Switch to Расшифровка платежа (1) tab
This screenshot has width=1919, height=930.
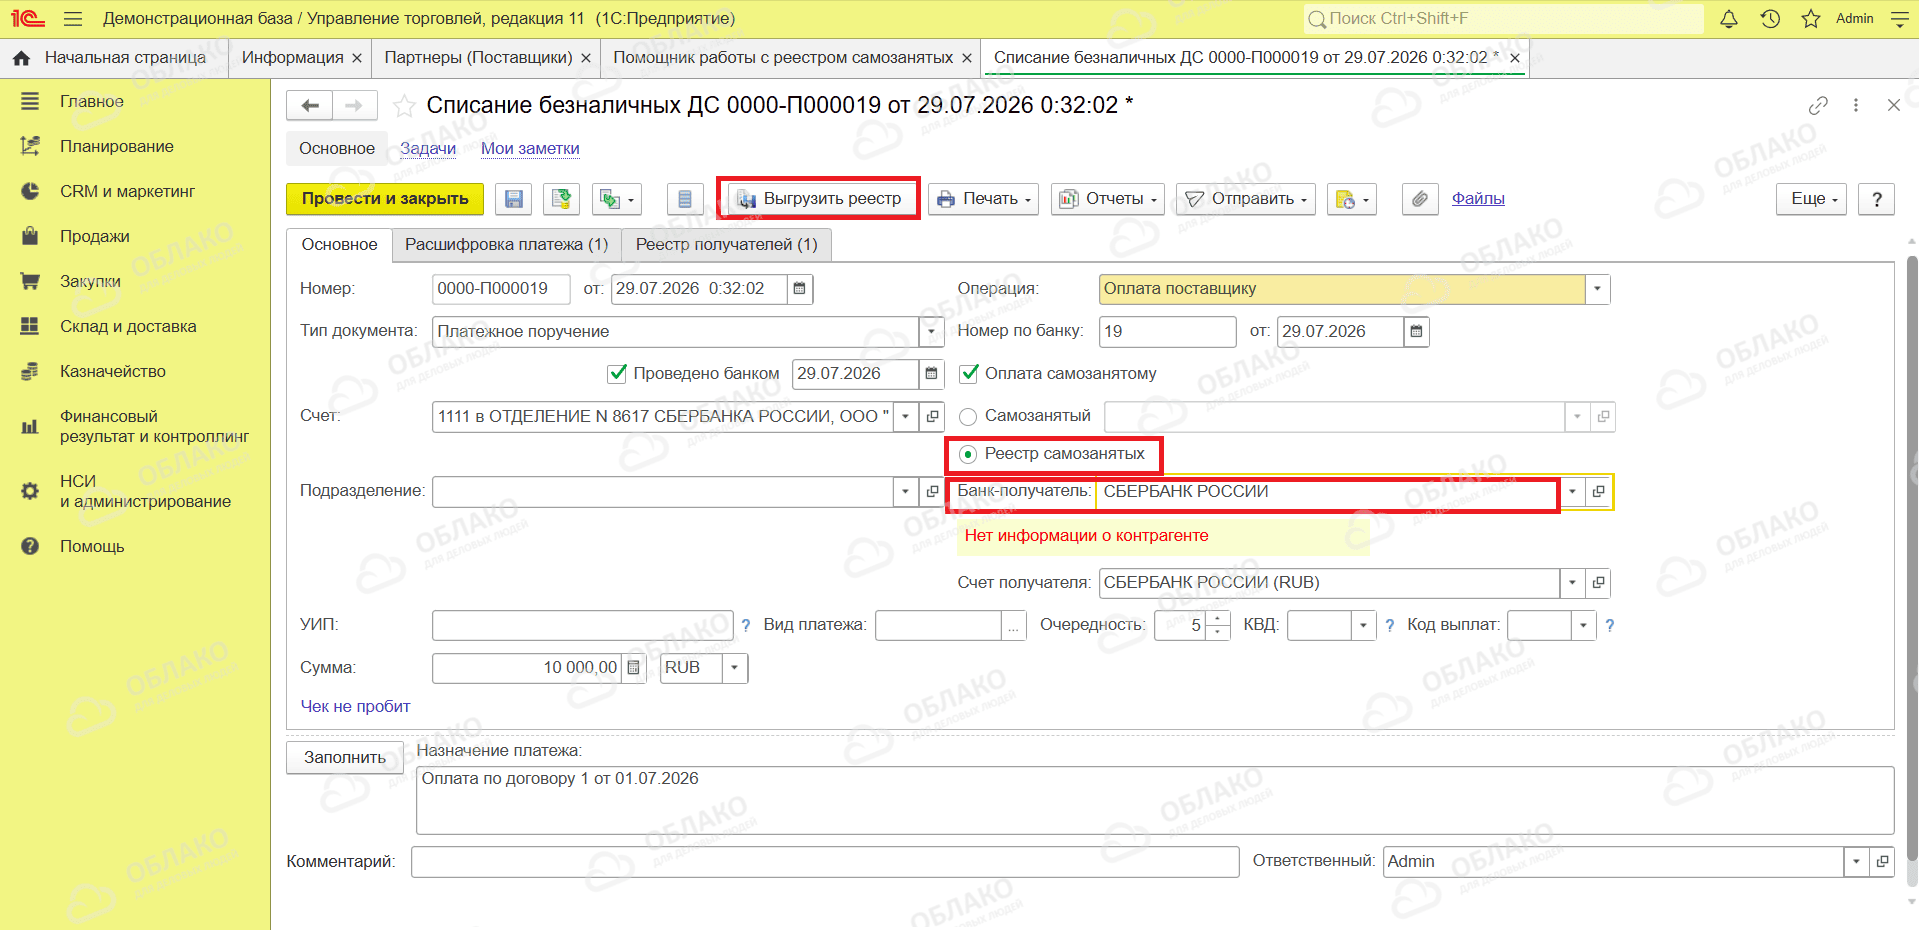point(506,245)
